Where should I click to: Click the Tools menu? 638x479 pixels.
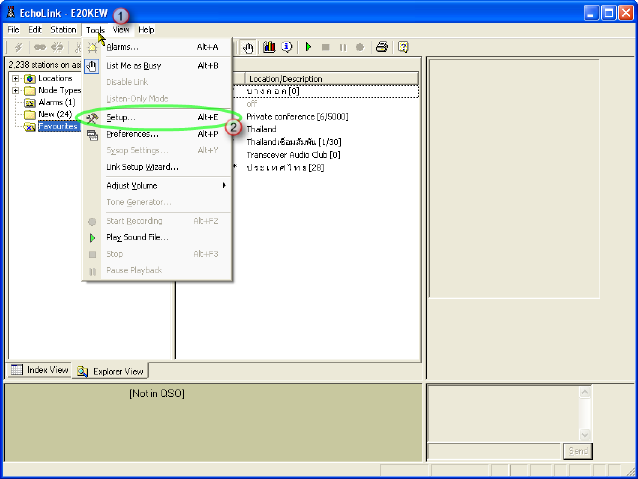95,30
